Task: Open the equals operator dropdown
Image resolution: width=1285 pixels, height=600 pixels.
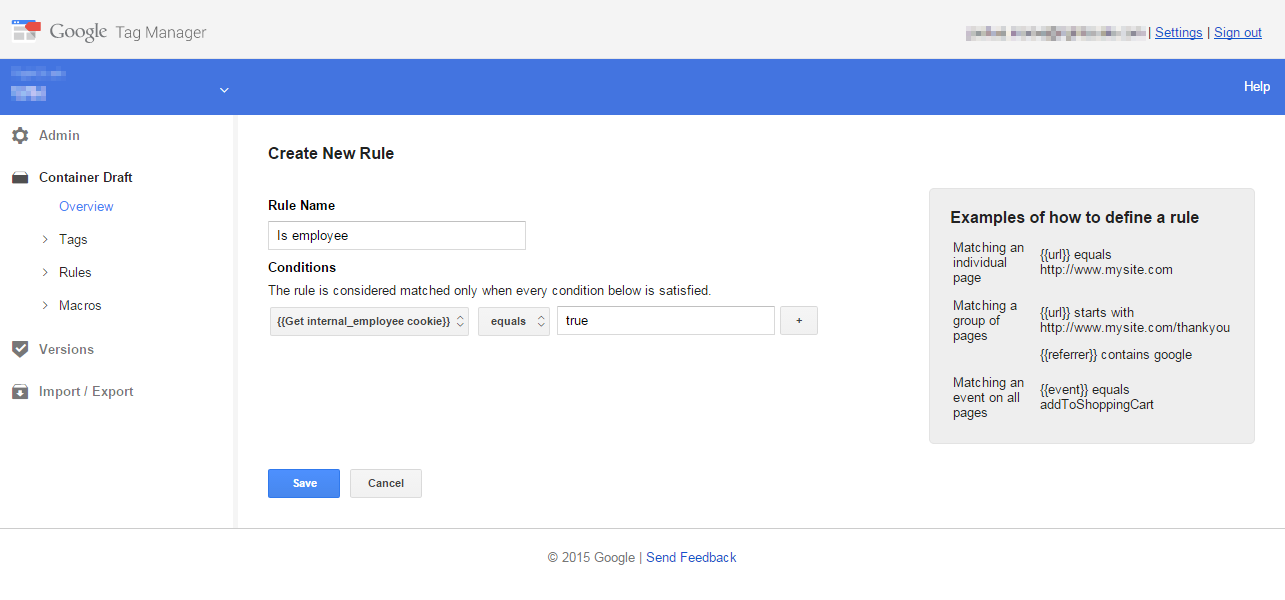Action: (513, 320)
